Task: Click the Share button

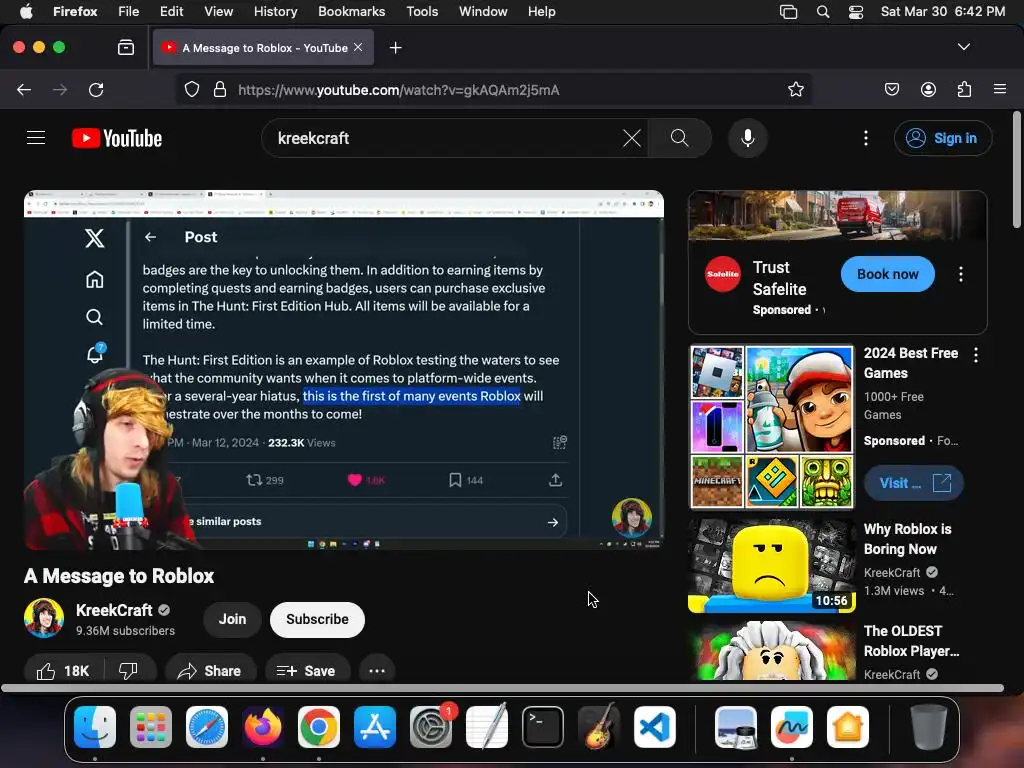Action: click(210, 671)
